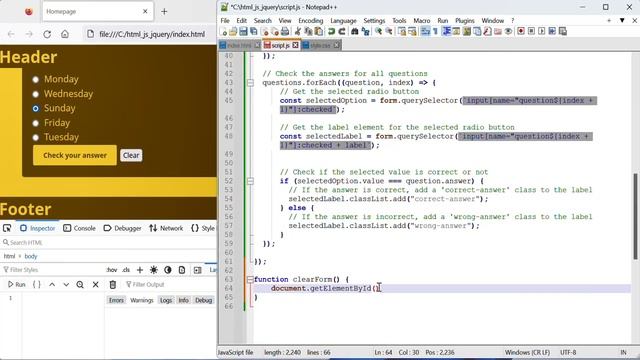Clear console output with the trash icon
This screenshot has height=360, width=640.
coord(113,284)
